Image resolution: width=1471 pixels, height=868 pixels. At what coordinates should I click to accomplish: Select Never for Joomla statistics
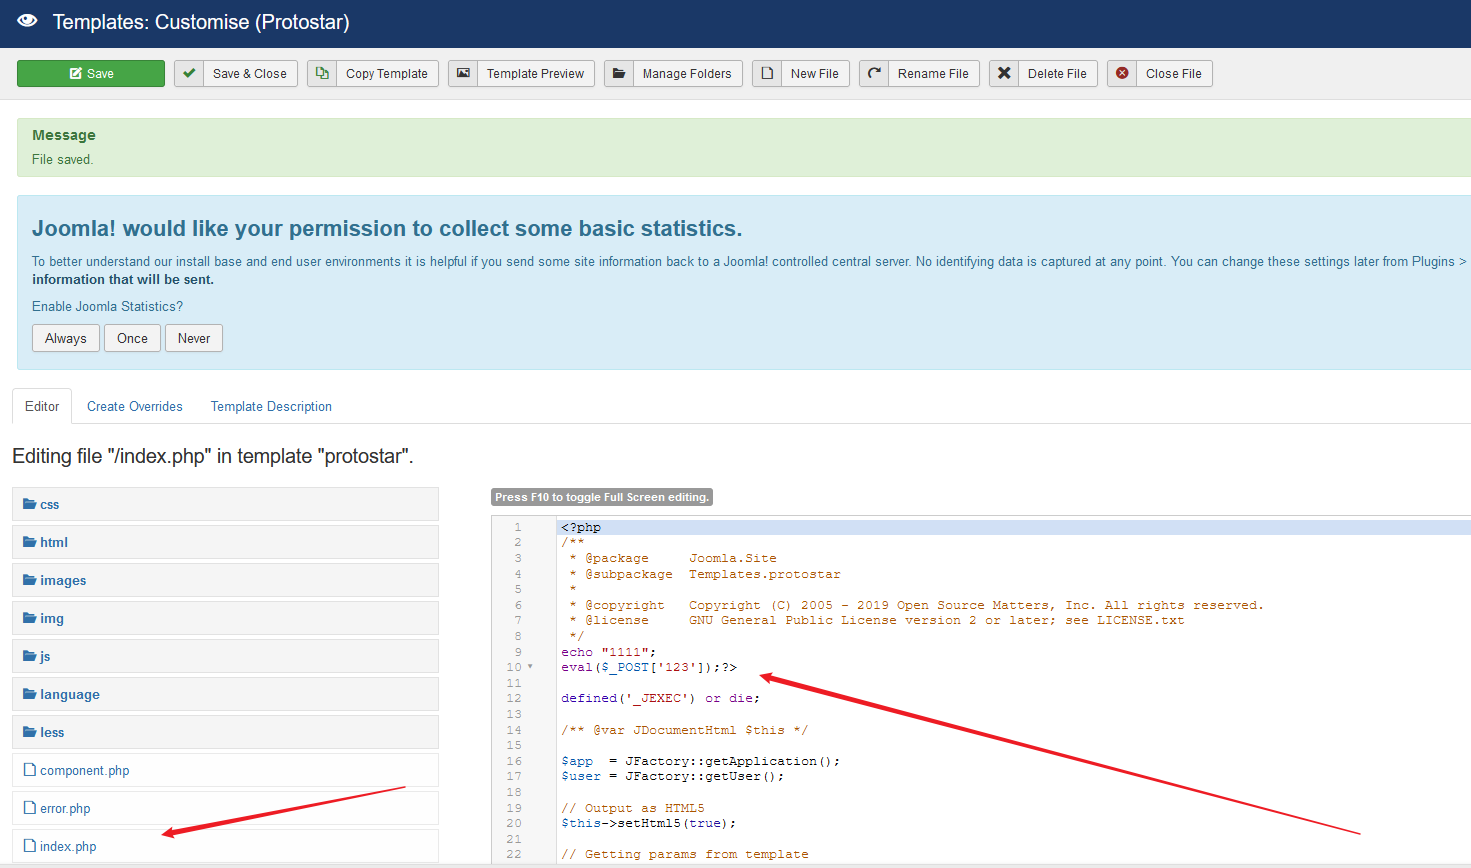[x=194, y=338]
